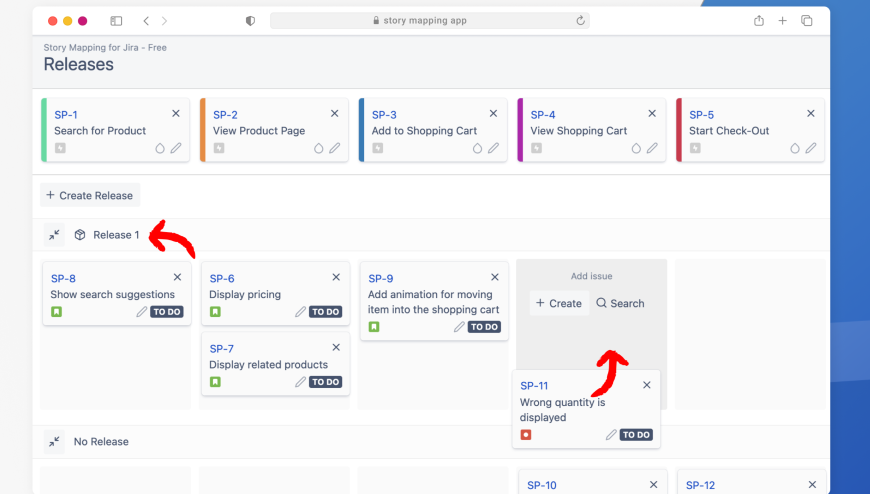Image resolution: width=870 pixels, height=494 pixels.
Task: Change color of SP-5 epic
Action: [x=795, y=148]
